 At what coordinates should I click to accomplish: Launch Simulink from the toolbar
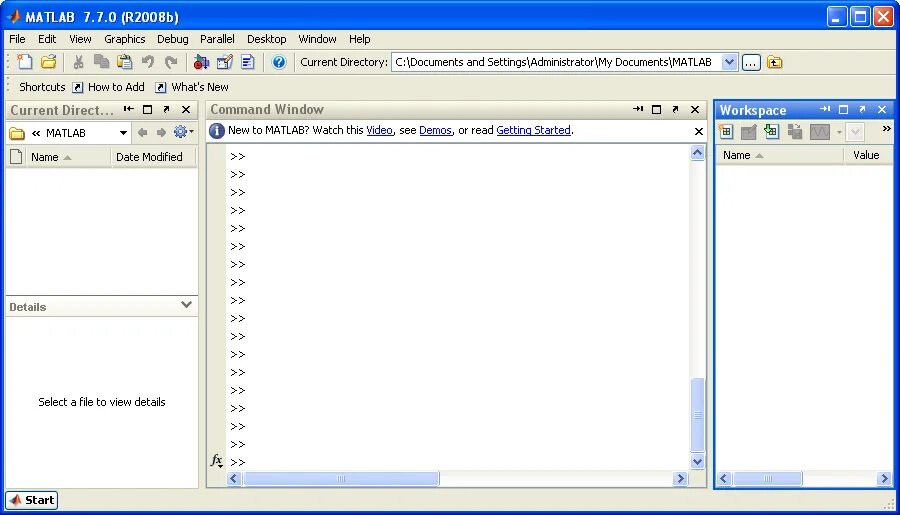coord(201,62)
